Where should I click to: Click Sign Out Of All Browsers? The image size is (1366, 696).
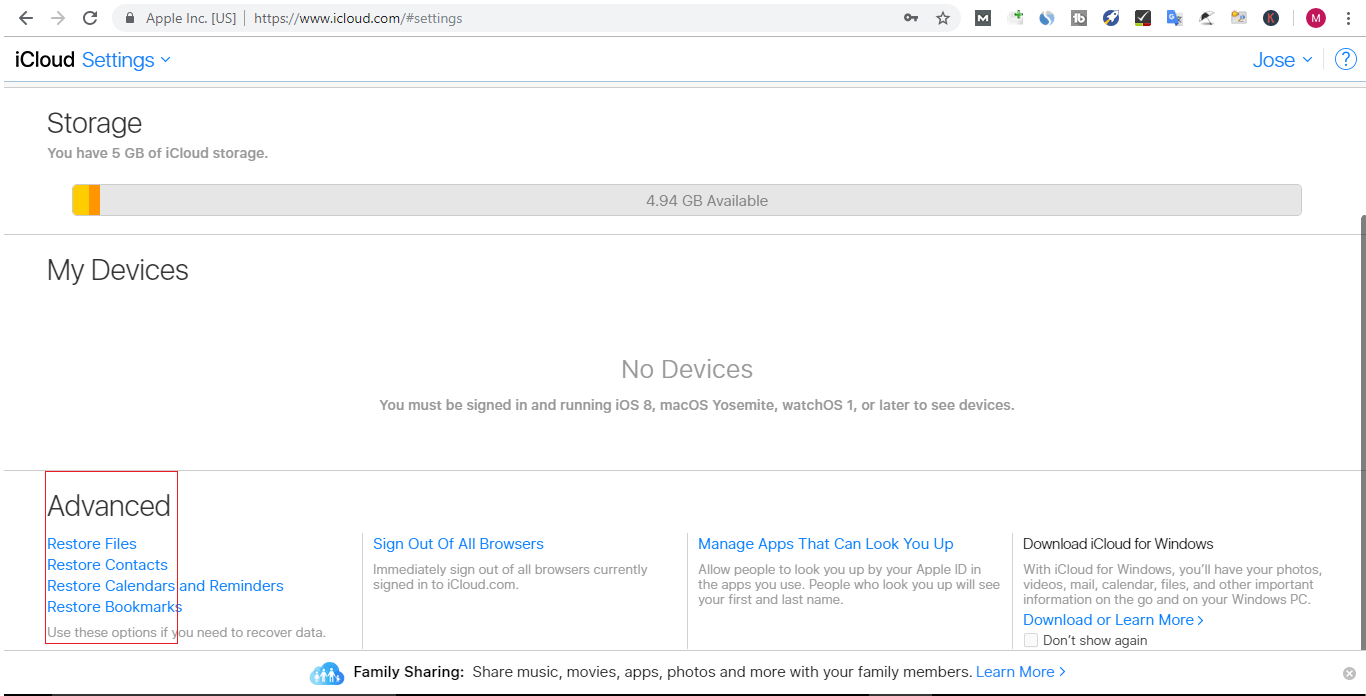coord(458,544)
